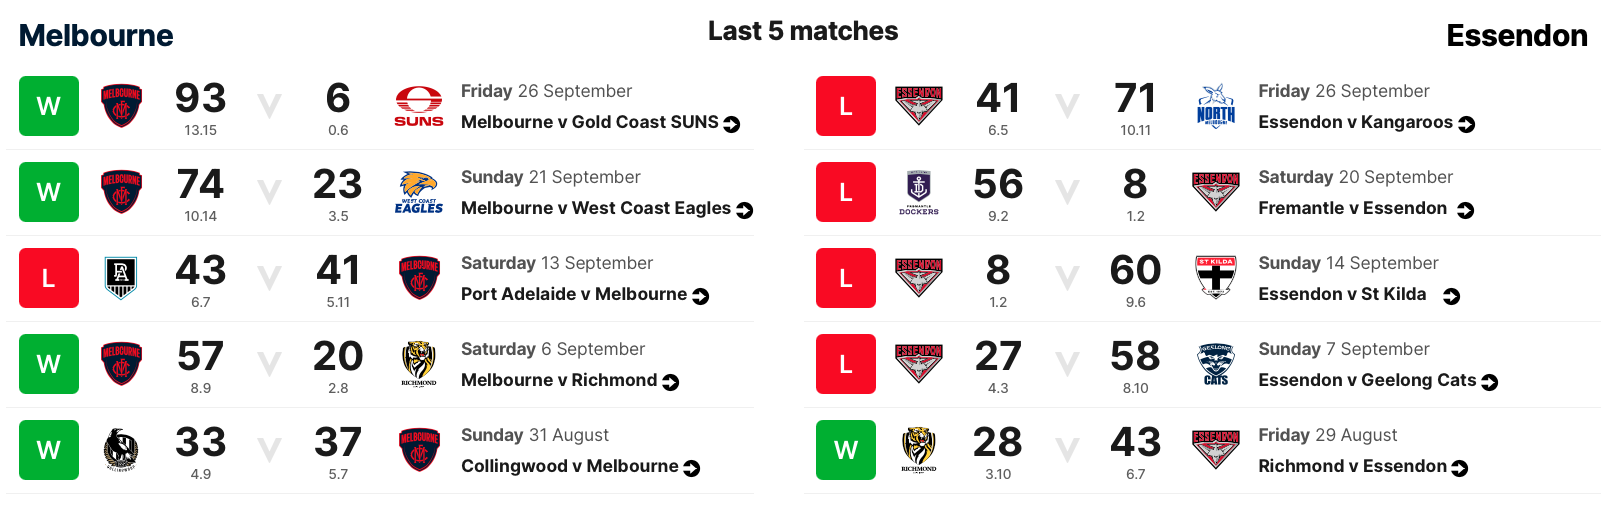The image size is (1613, 505).
Task: Open Essendon v Kangaroos match link
Action: click(1355, 122)
